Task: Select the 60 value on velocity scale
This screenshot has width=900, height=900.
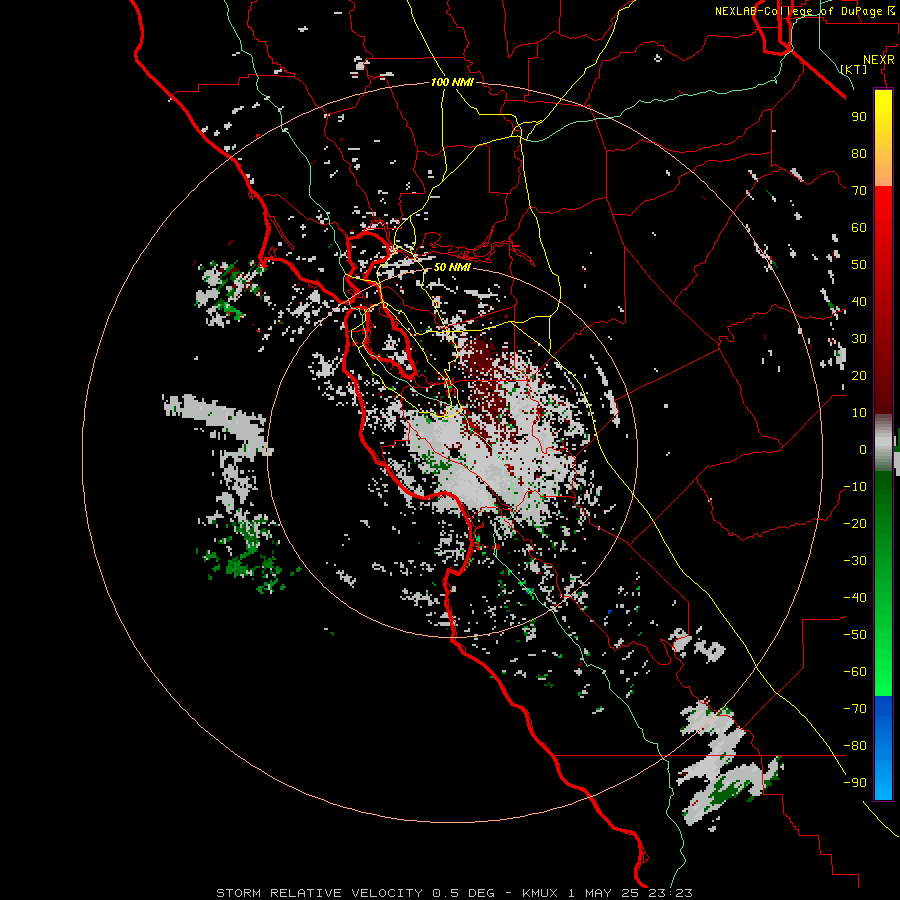Action: [859, 227]
